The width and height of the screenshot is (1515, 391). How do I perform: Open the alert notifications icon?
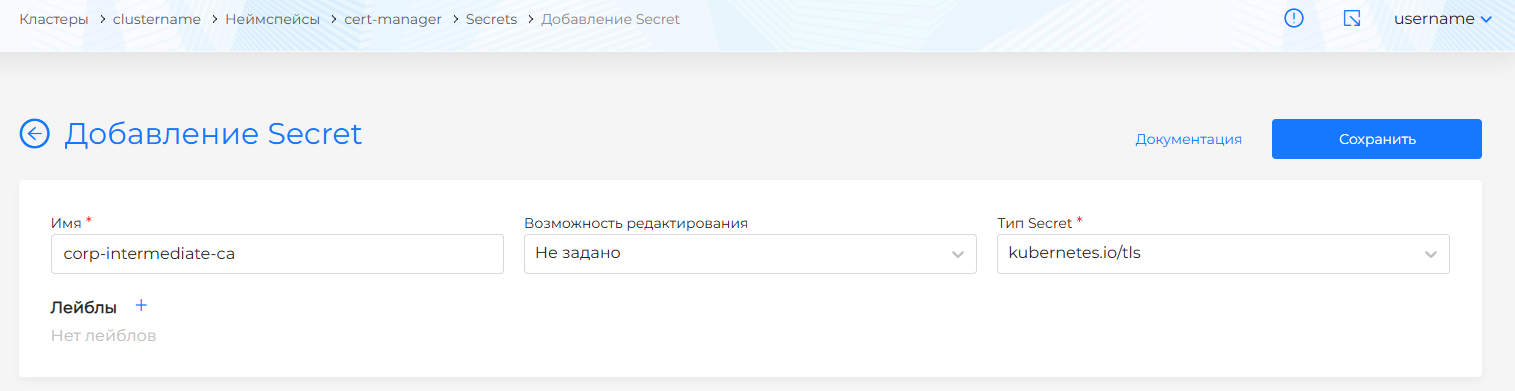point(1294,19)
